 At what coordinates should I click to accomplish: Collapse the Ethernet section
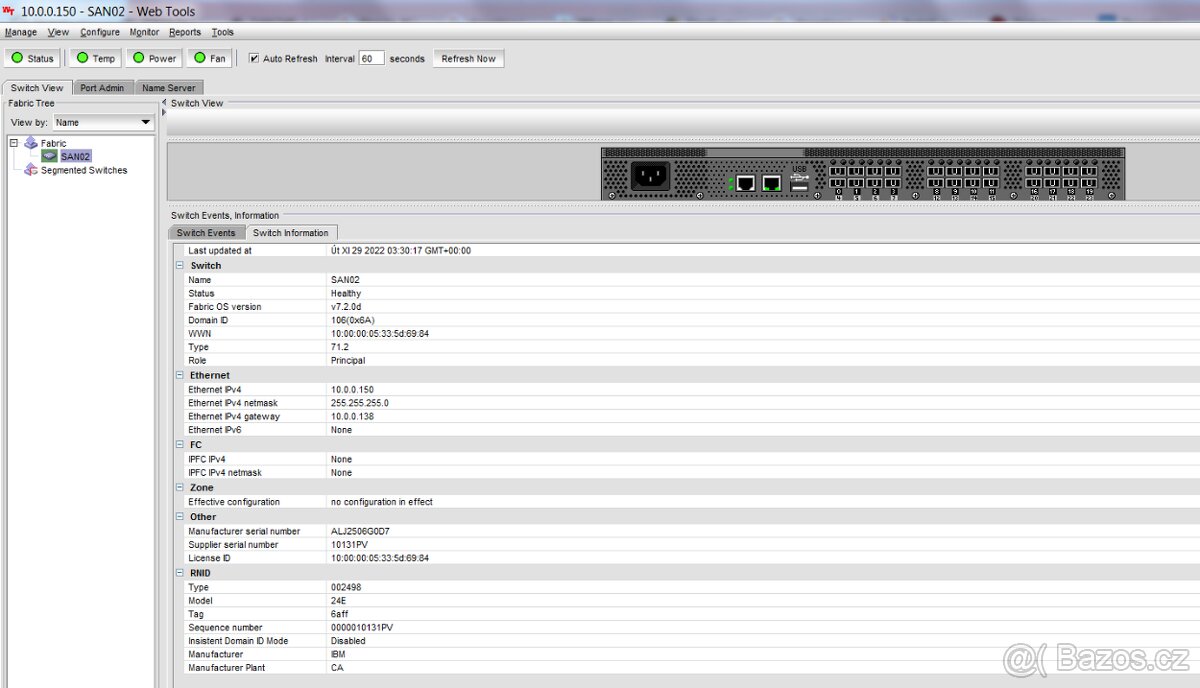[180, 375]
